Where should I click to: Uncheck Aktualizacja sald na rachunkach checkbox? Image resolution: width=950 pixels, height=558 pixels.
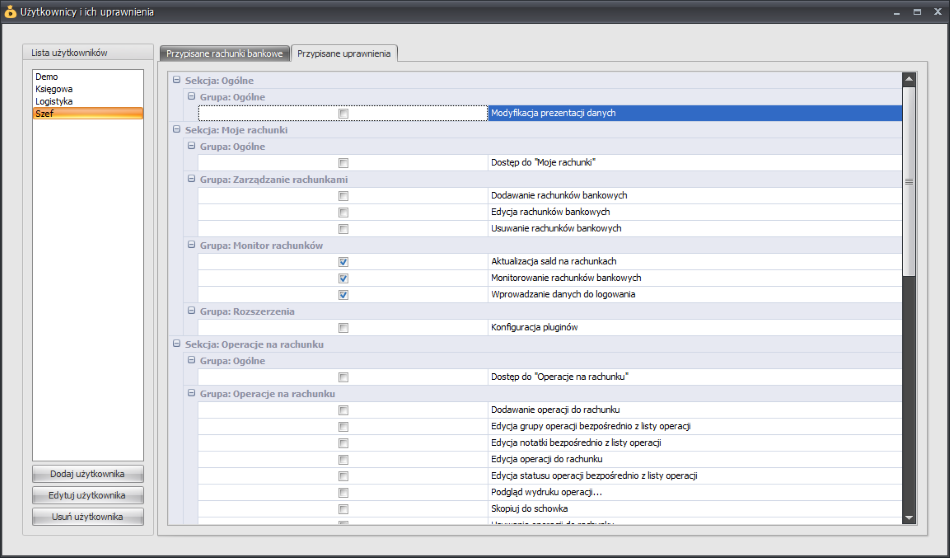pos(344,262)
